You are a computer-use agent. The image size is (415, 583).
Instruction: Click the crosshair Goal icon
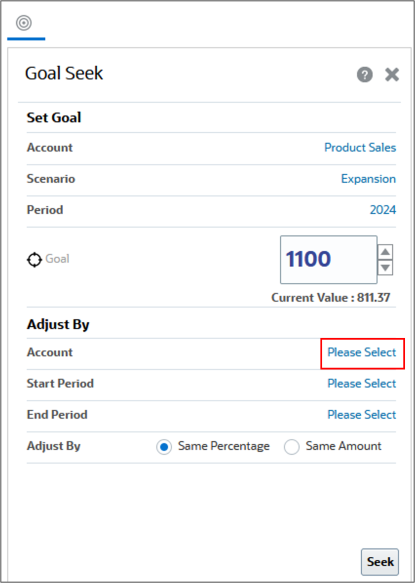[x=34, y=260]
